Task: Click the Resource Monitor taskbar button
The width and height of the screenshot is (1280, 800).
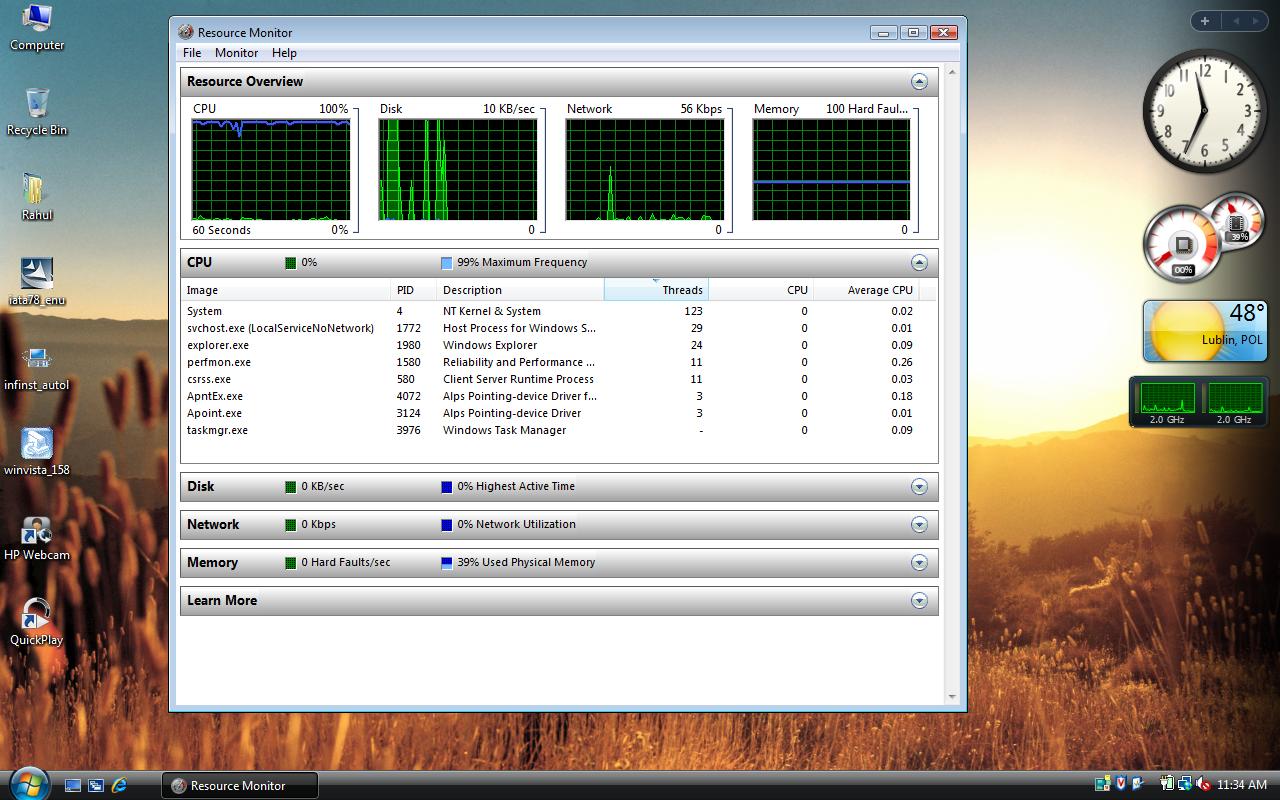Action: click(240, 786)
